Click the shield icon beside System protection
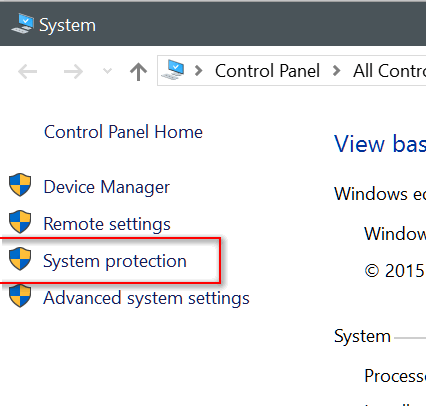This screenshot has height=406, width=426. pyautogui.click(x=20, y=259)
